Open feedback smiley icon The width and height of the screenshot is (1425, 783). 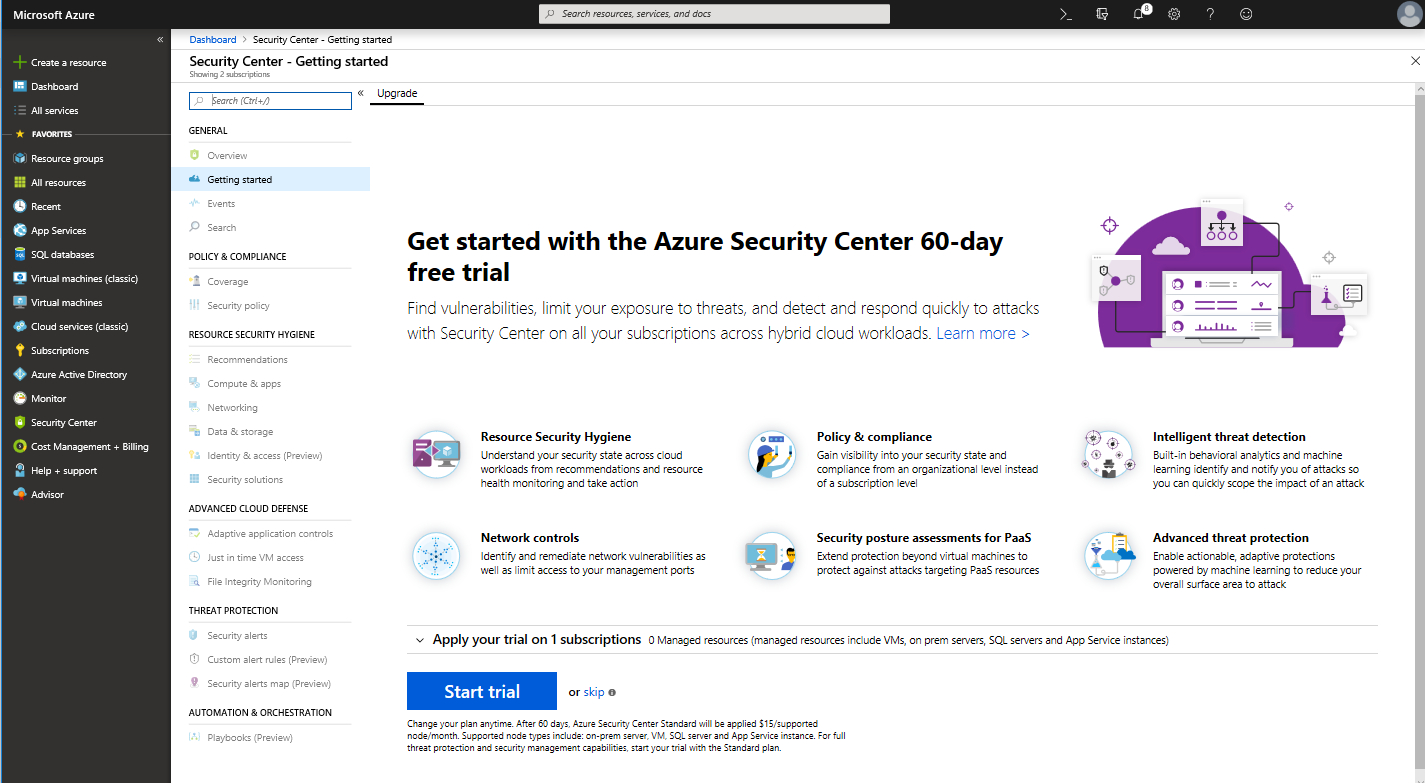(1246, 14)
